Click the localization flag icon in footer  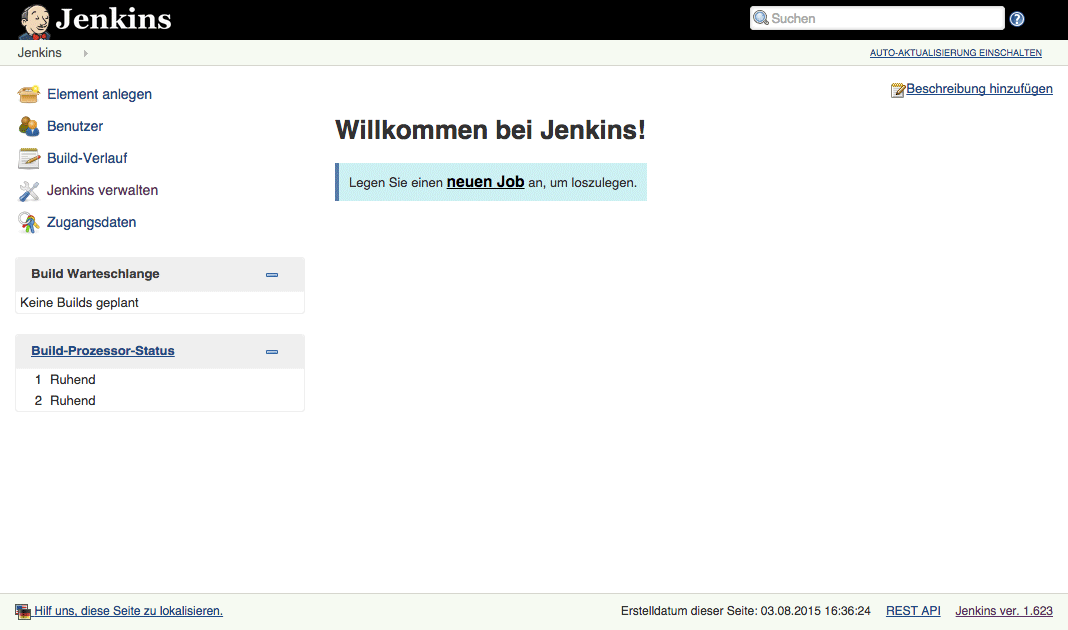coord(23,612)
